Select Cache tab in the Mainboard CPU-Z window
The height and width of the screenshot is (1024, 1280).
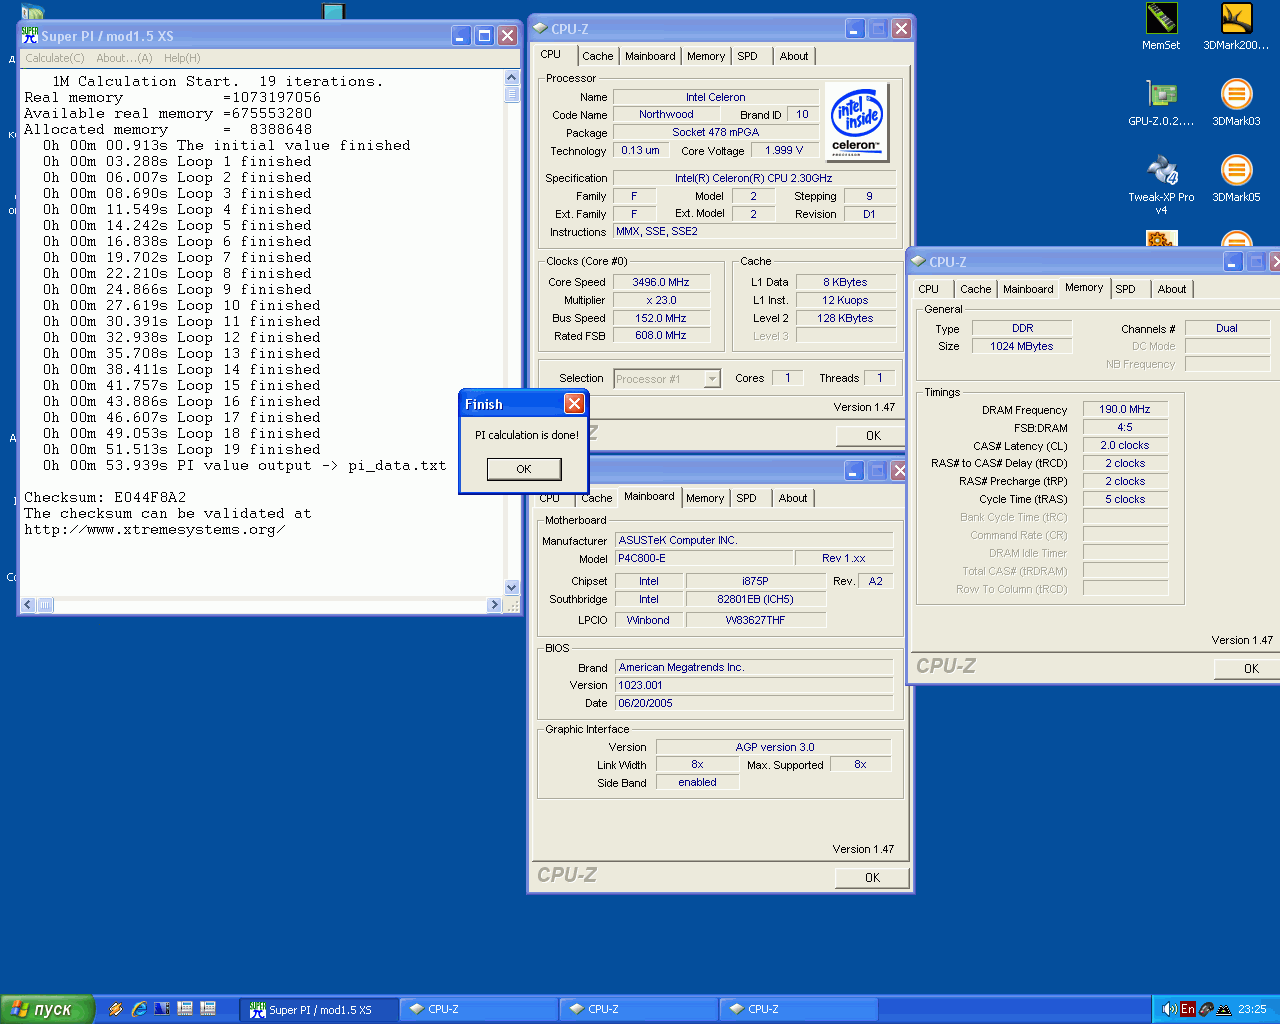[597, 498]
